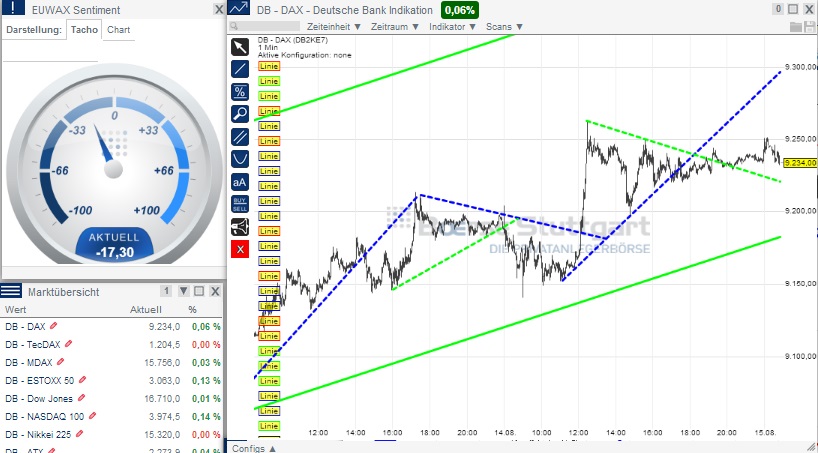
Task: Click the green 0,06% change badge
Action: [x=460, y=10]
